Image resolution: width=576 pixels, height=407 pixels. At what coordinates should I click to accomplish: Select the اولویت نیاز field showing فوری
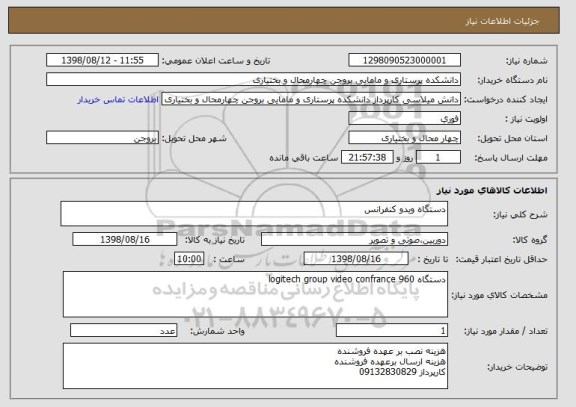(x=404, y=119)
